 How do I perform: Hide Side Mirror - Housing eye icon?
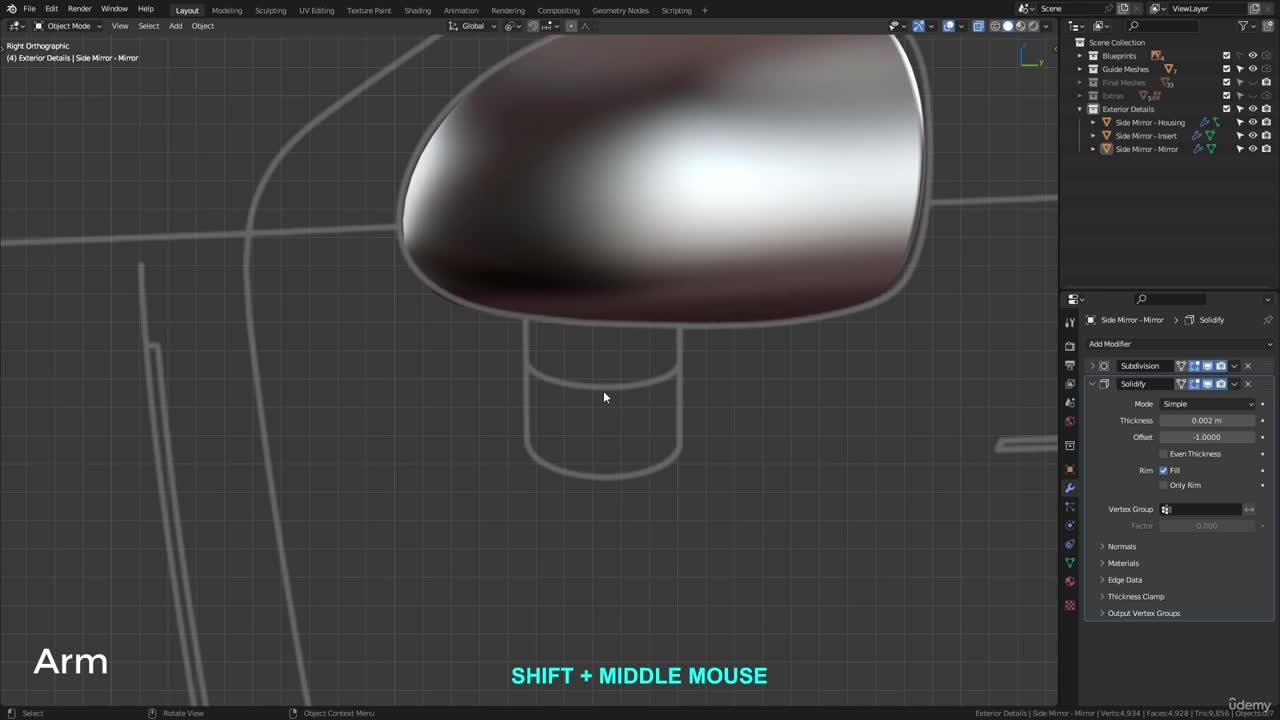tap(1253, 122)
